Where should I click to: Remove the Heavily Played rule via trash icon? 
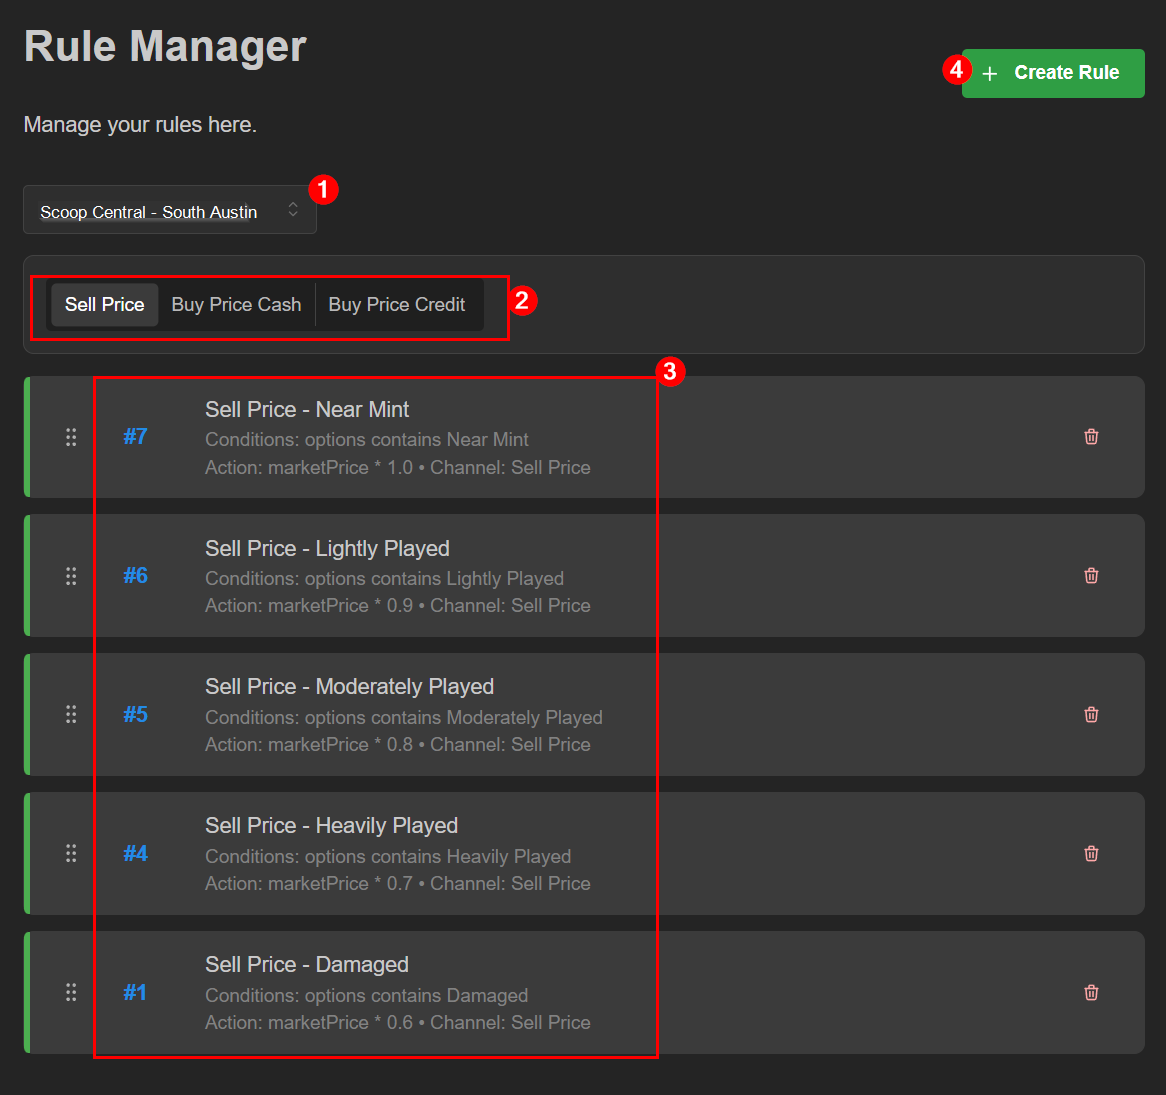[x=1091, y=853]
